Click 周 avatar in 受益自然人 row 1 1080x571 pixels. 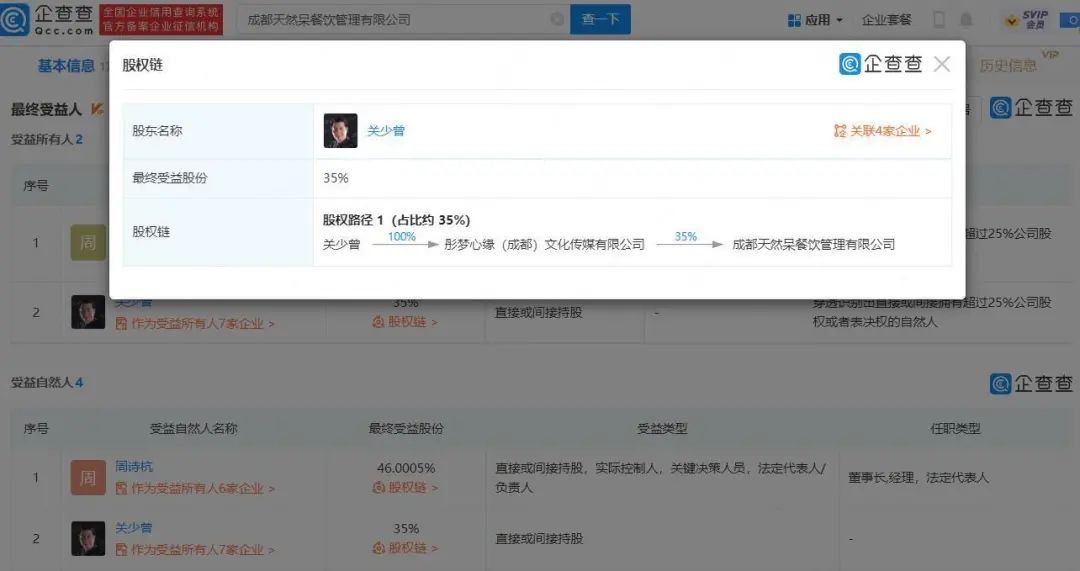[x=88, y=477]
